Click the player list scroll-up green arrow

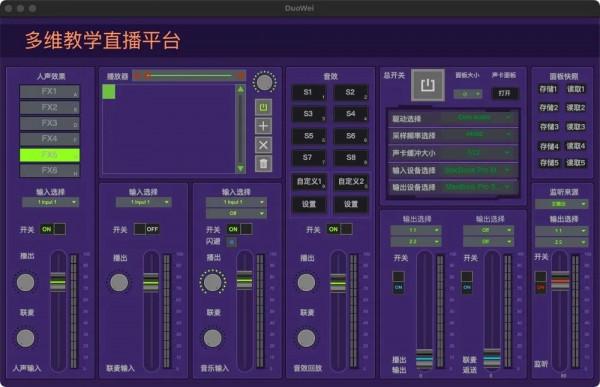coord(240,90)
